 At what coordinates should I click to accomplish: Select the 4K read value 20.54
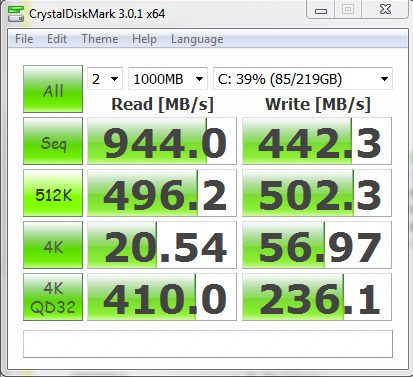(x=162, y=245)
